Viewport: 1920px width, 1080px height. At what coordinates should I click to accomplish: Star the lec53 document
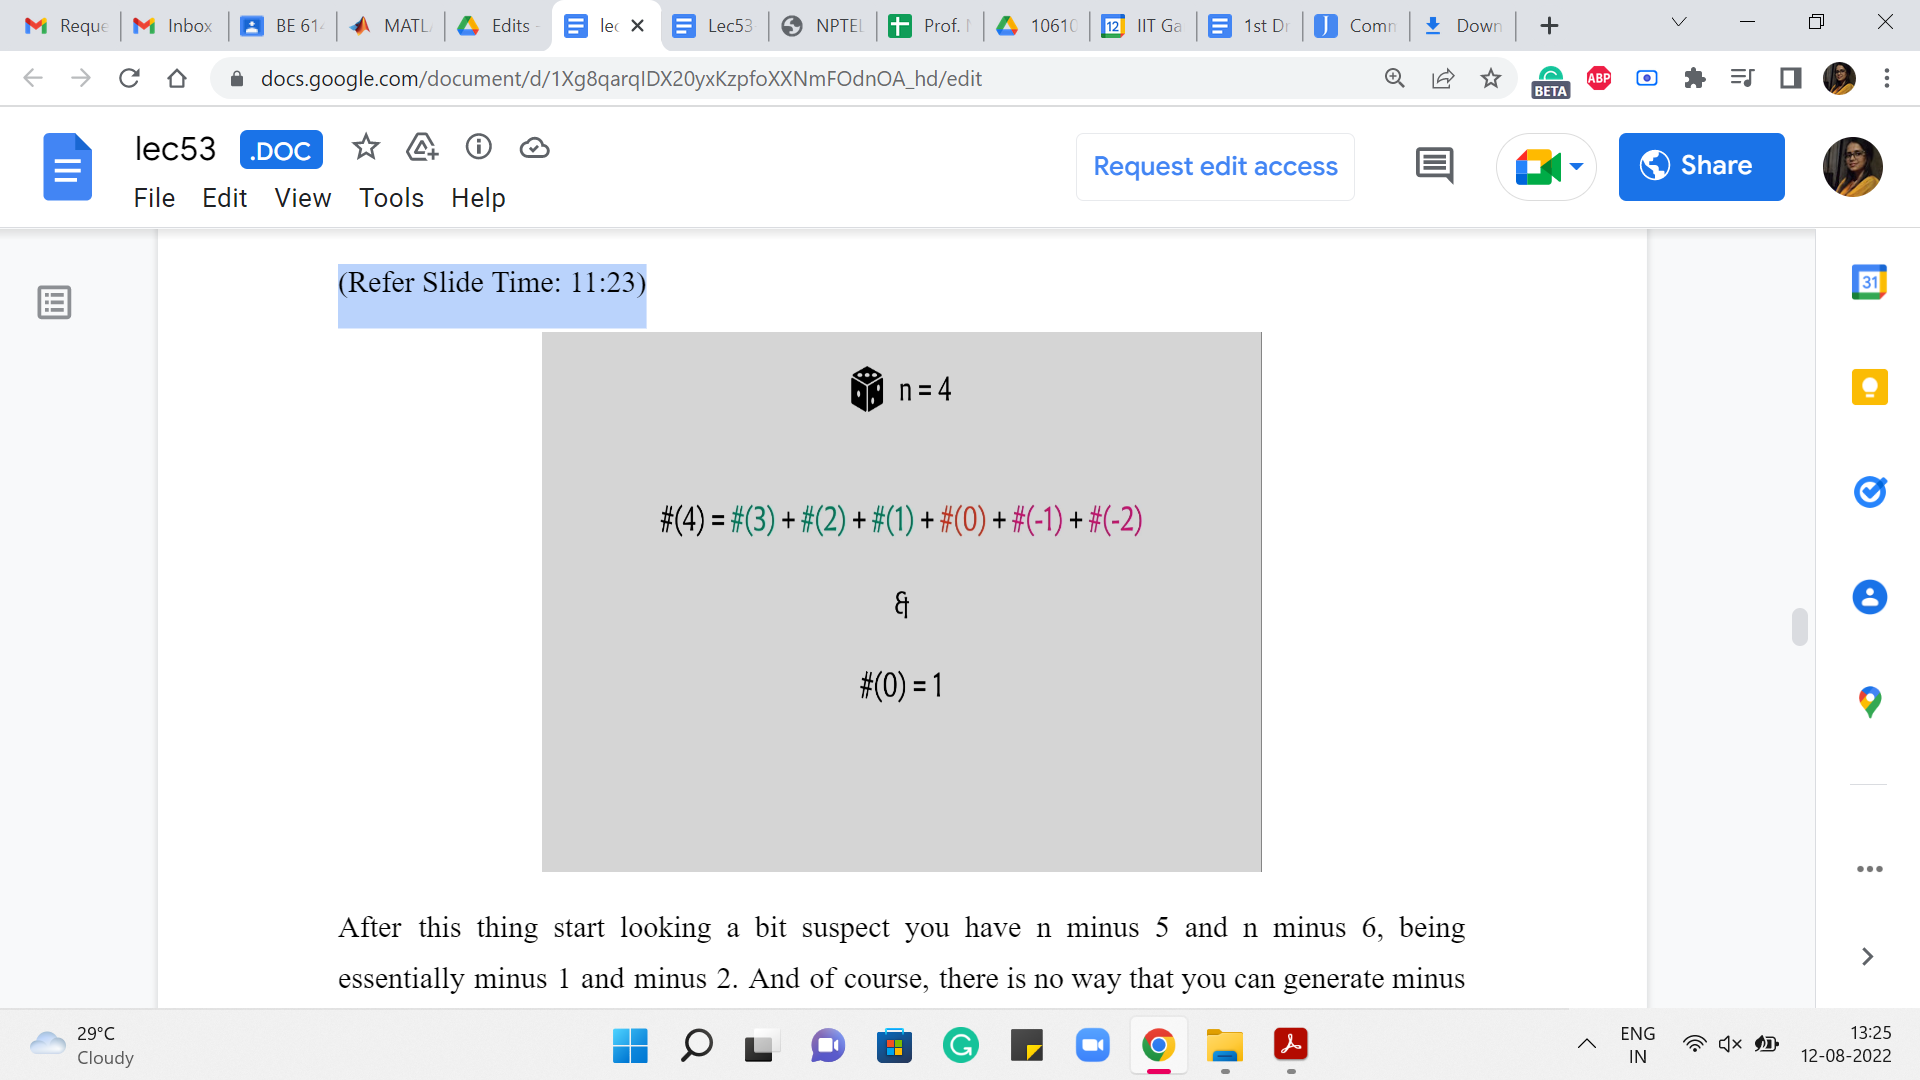tap(366, 148)
